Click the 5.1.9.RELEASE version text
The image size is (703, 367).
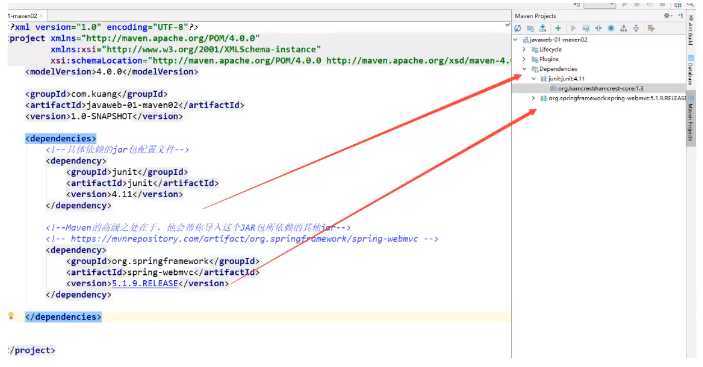tap(145, 283)
